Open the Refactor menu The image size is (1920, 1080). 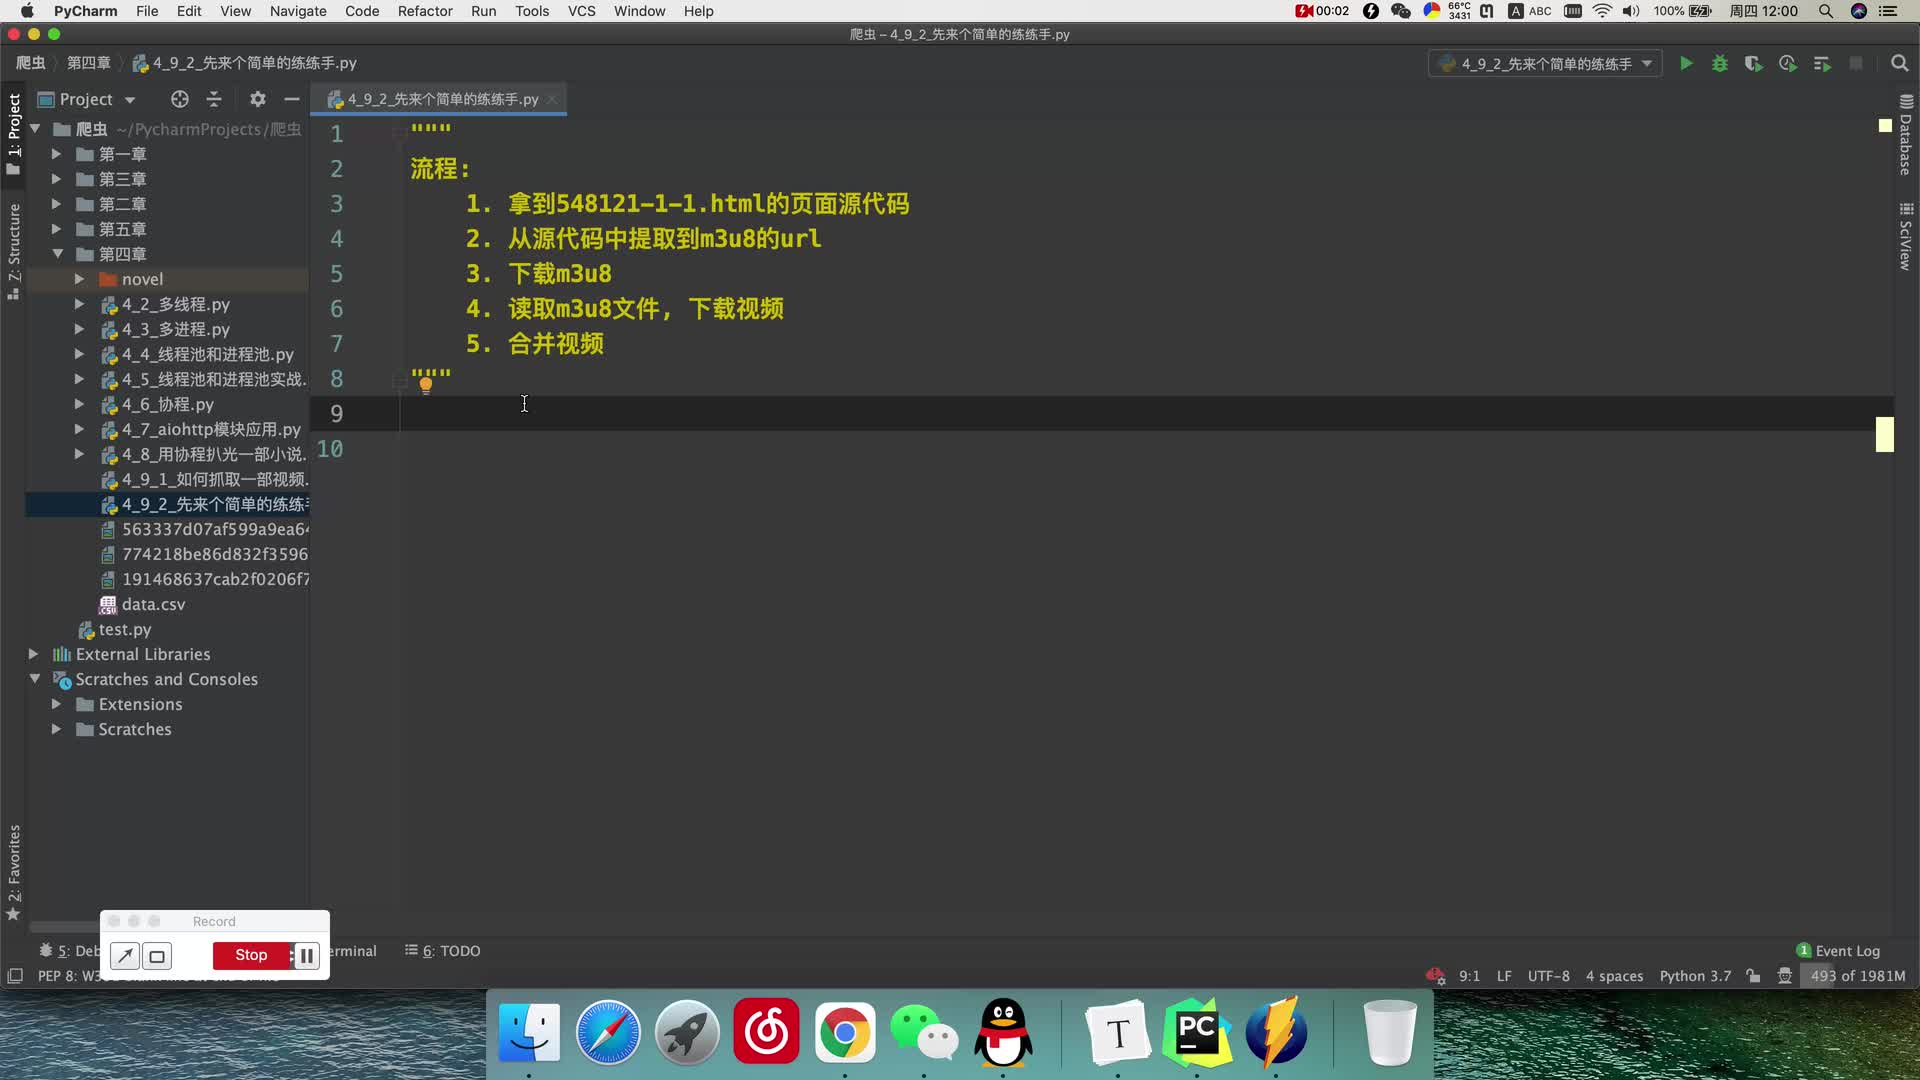[425, 11]
